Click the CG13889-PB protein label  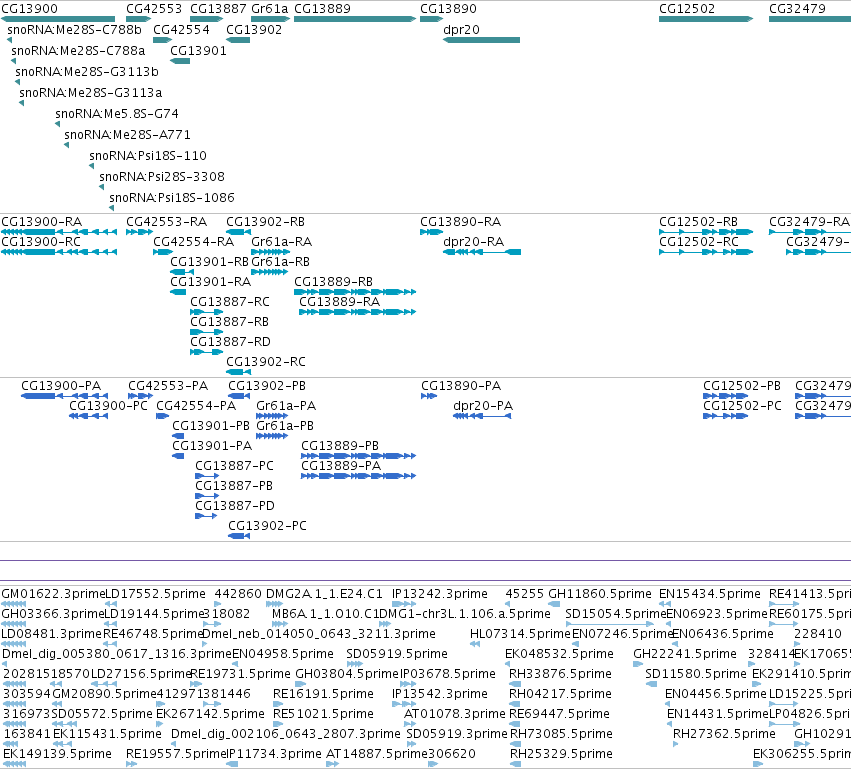click(x=340, y=446)
